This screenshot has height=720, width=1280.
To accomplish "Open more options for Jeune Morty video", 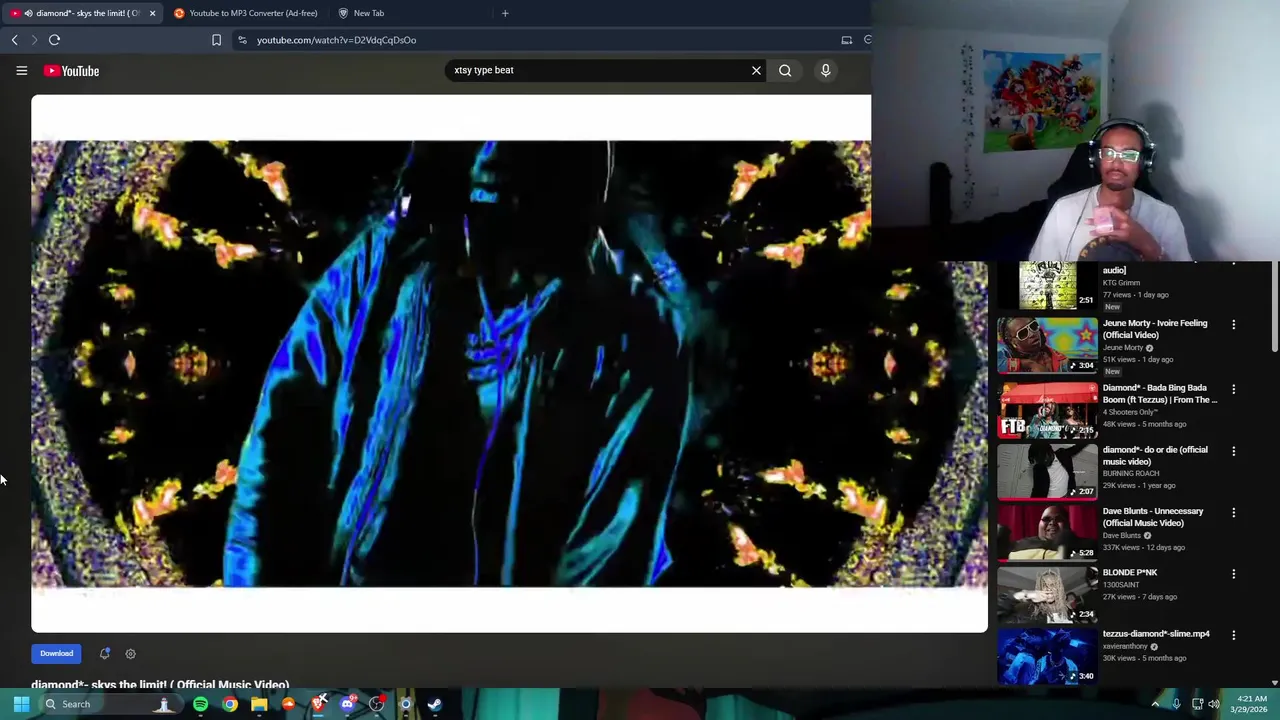I will coord(1233,325).
